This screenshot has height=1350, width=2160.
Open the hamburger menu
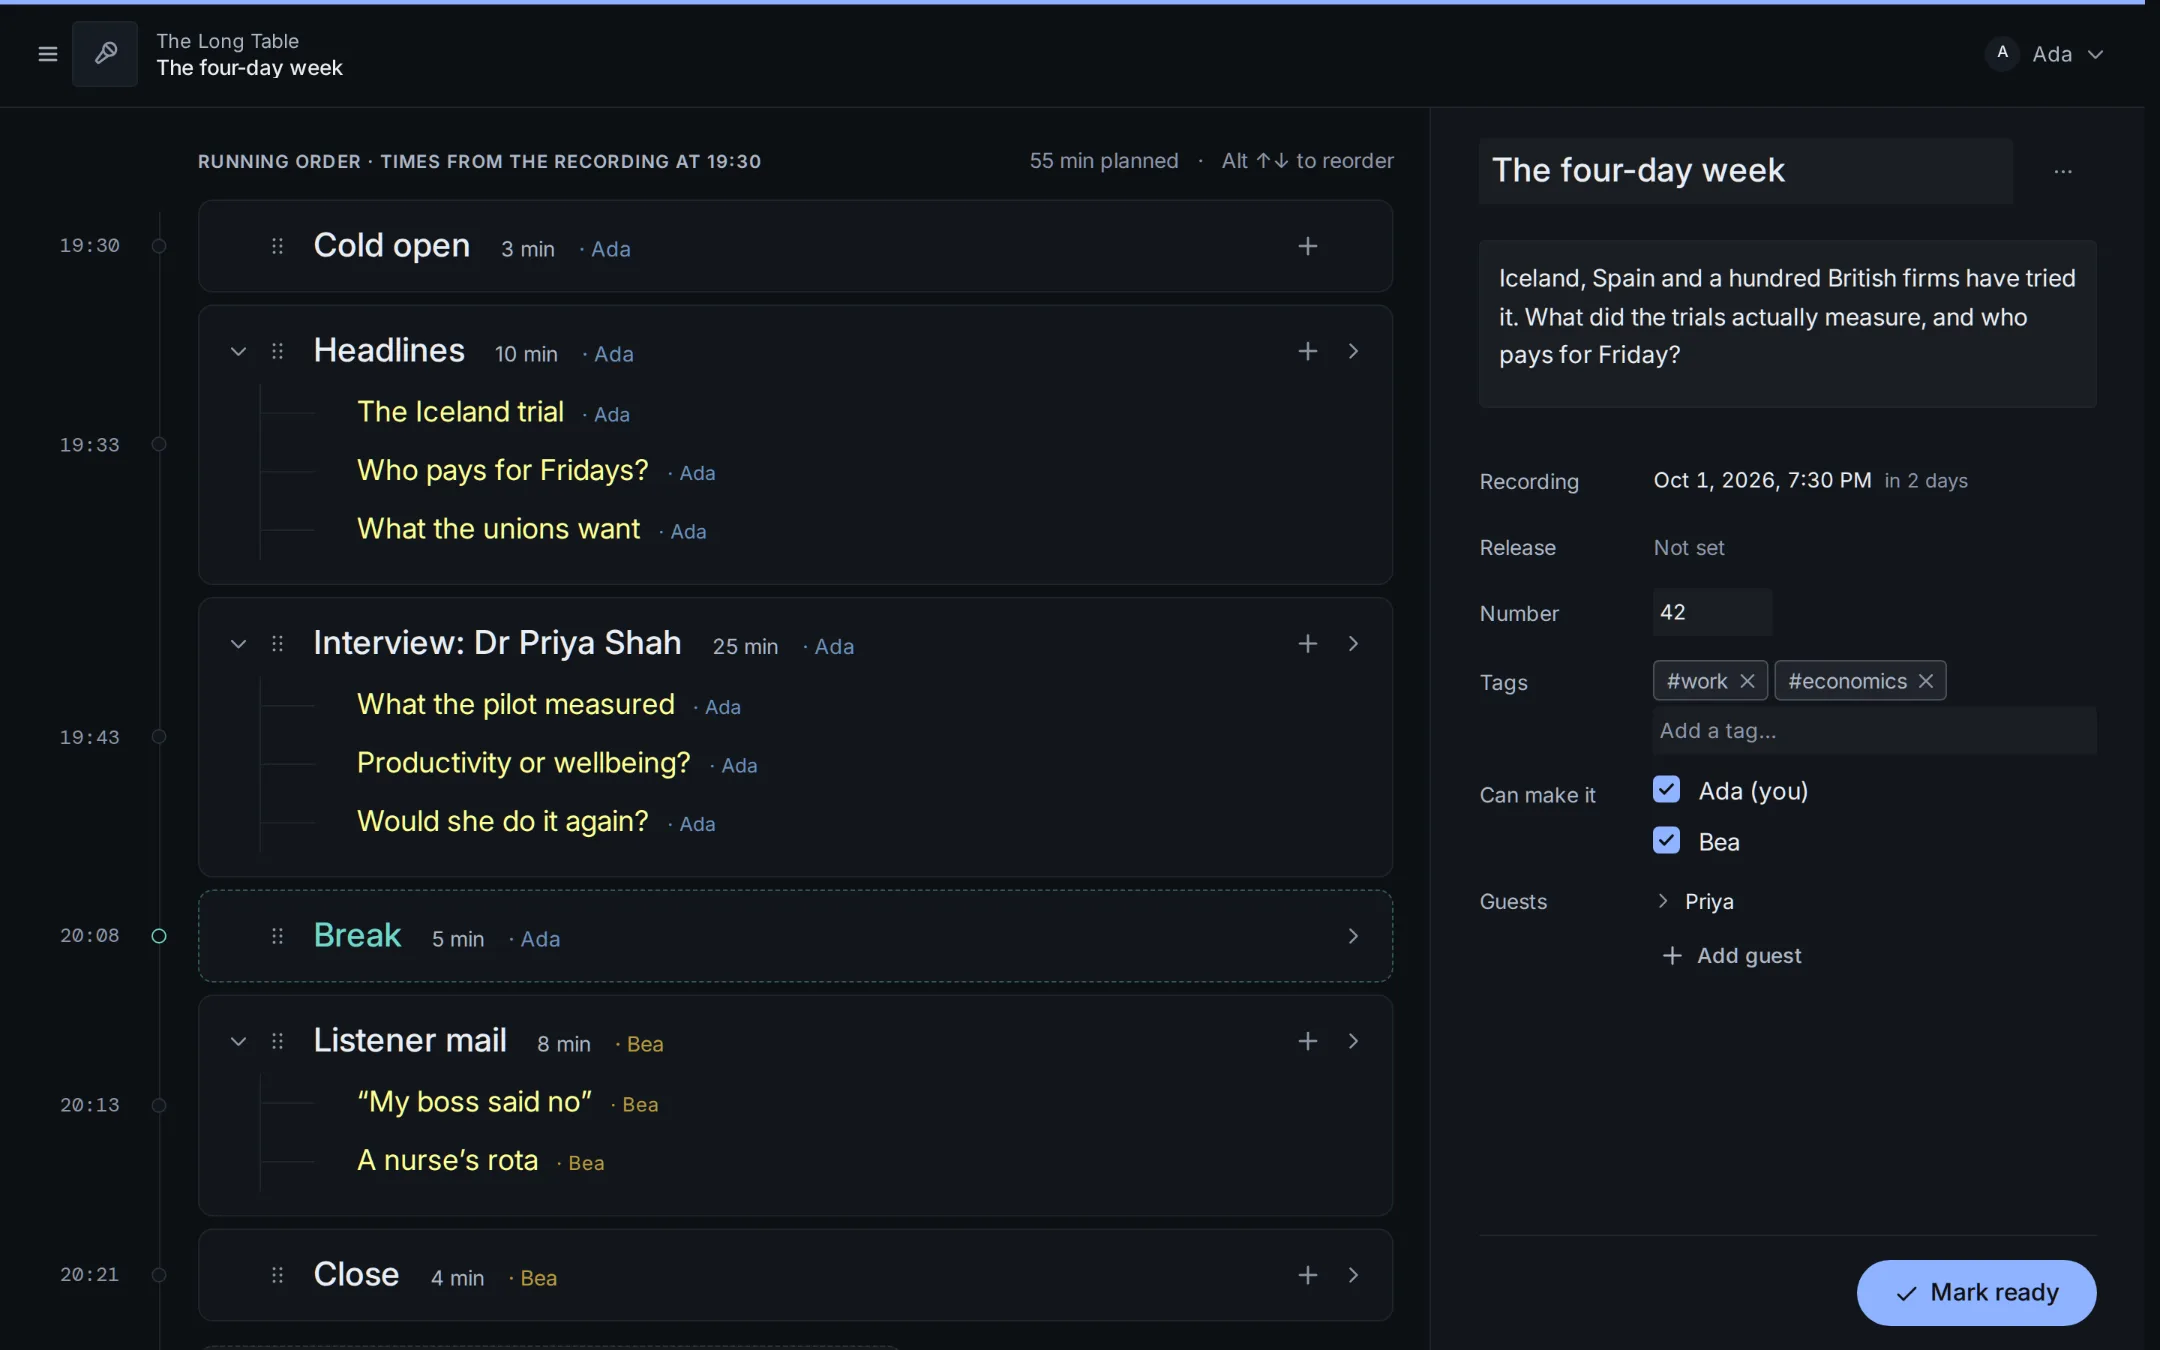point(47,54)
